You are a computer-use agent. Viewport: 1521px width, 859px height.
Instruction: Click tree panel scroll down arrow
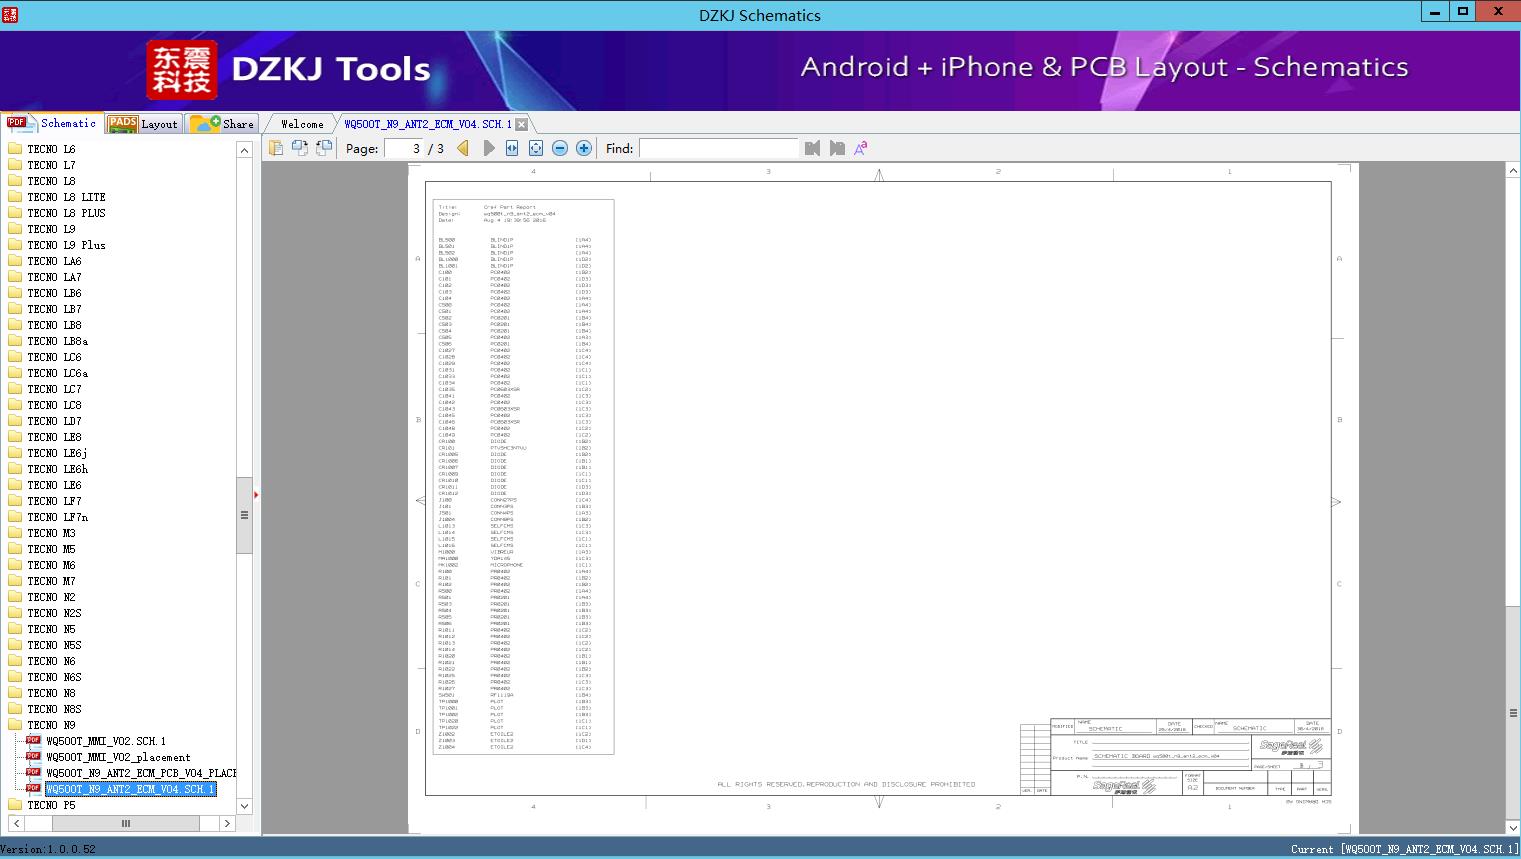click(244, 806)
